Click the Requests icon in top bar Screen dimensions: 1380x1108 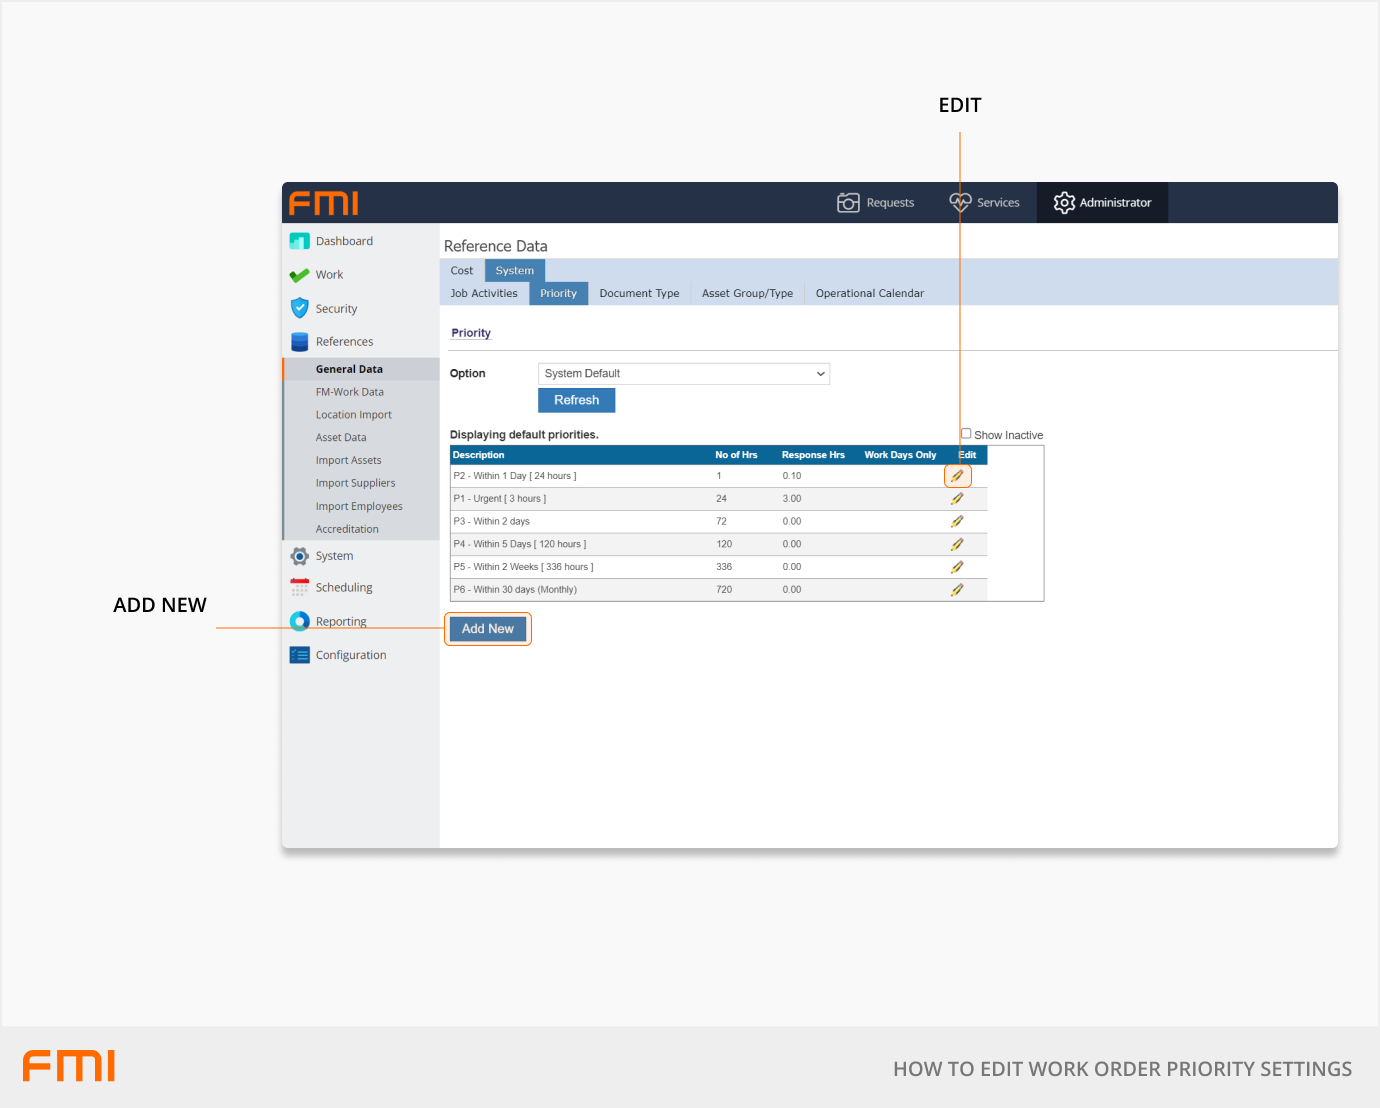876,202
